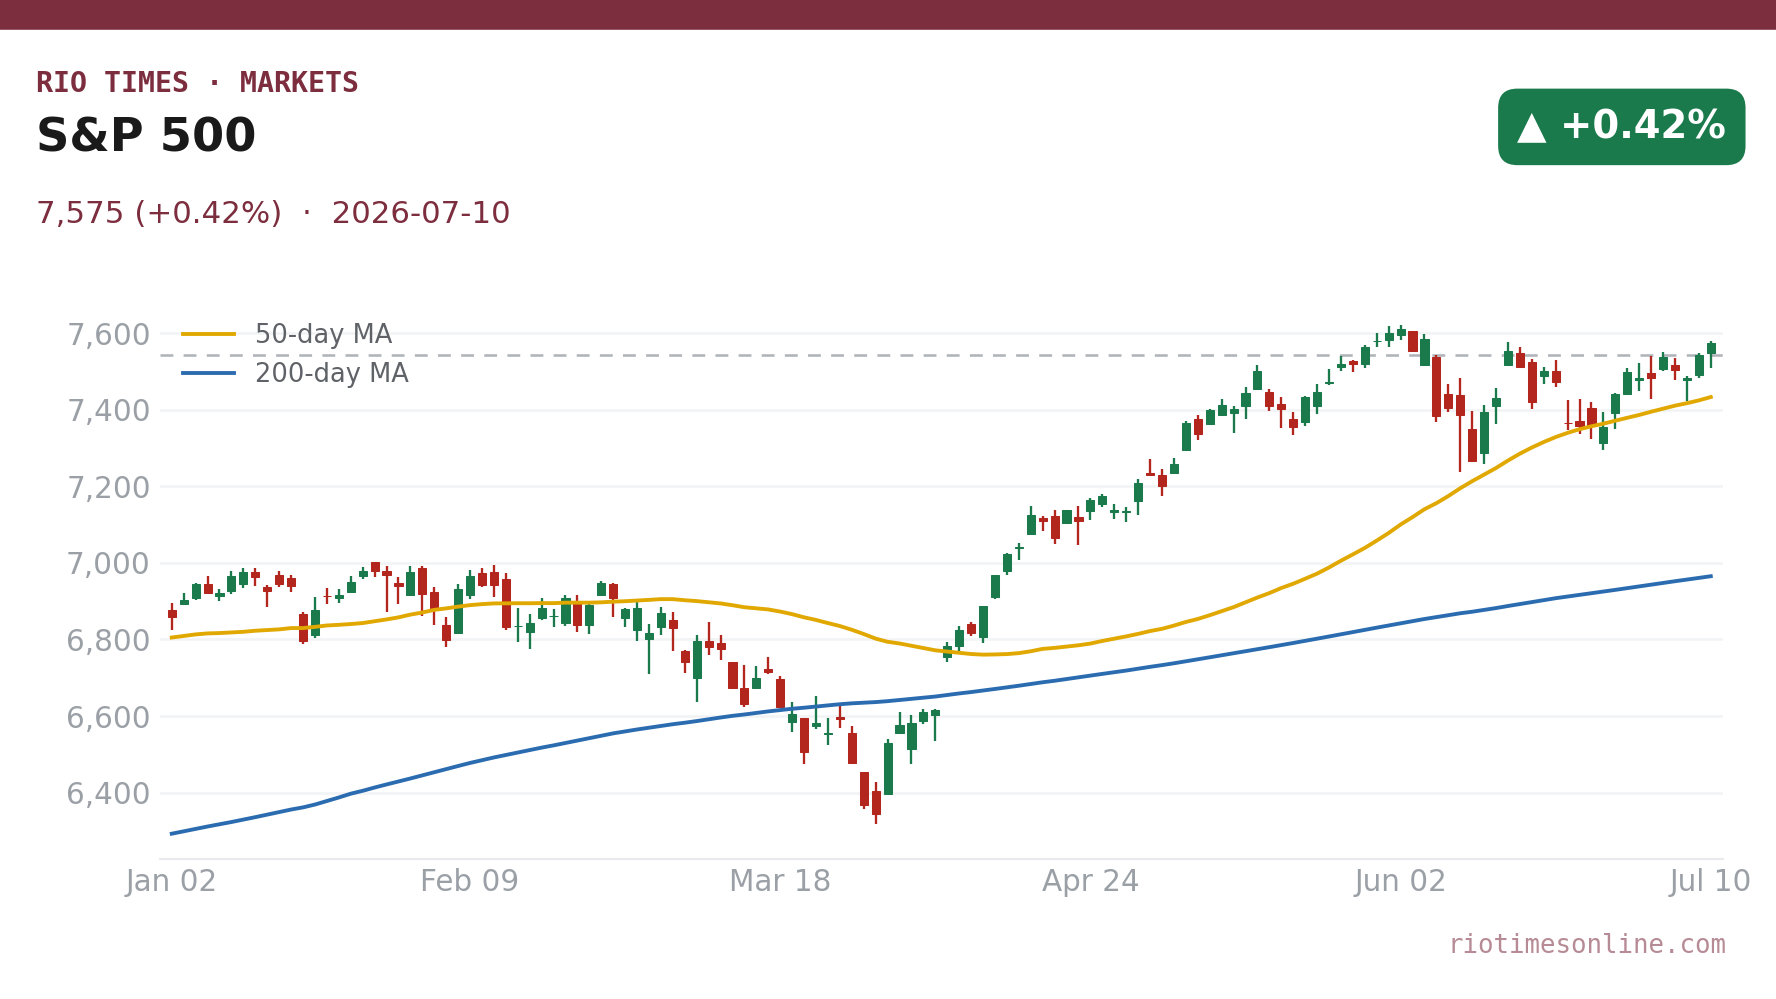Click the S&P 500 chart title
The height and width of the screenshot is (999, 1776).
146,137
